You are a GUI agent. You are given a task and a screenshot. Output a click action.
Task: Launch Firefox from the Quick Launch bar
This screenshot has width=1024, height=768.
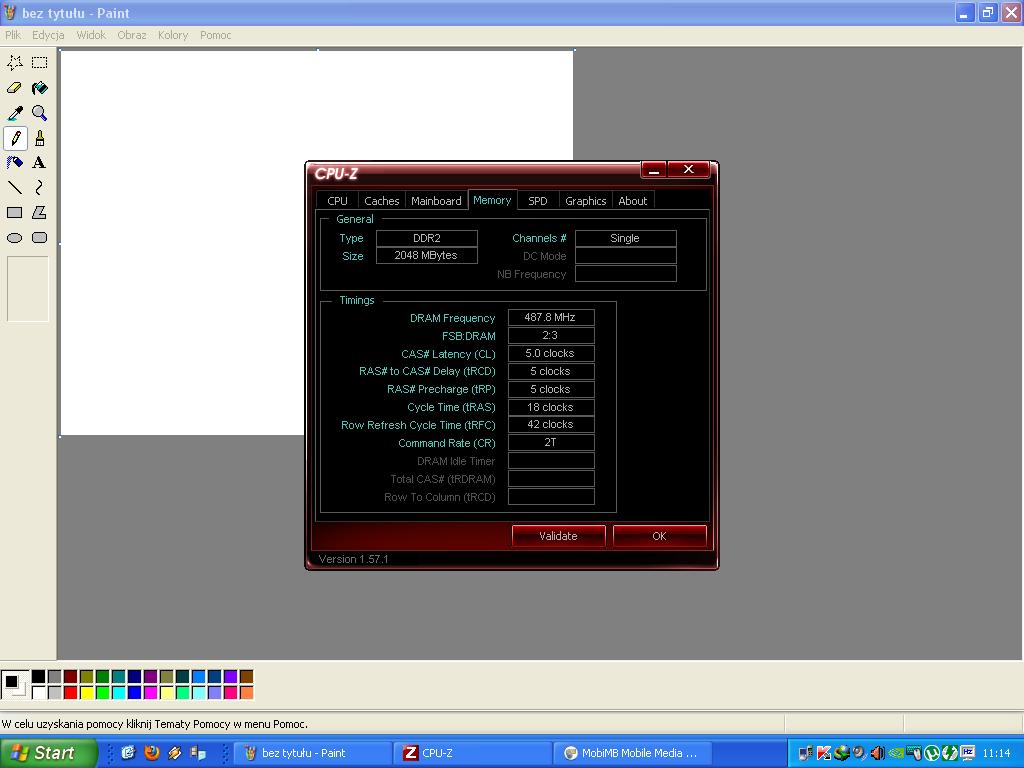(152, 753)
